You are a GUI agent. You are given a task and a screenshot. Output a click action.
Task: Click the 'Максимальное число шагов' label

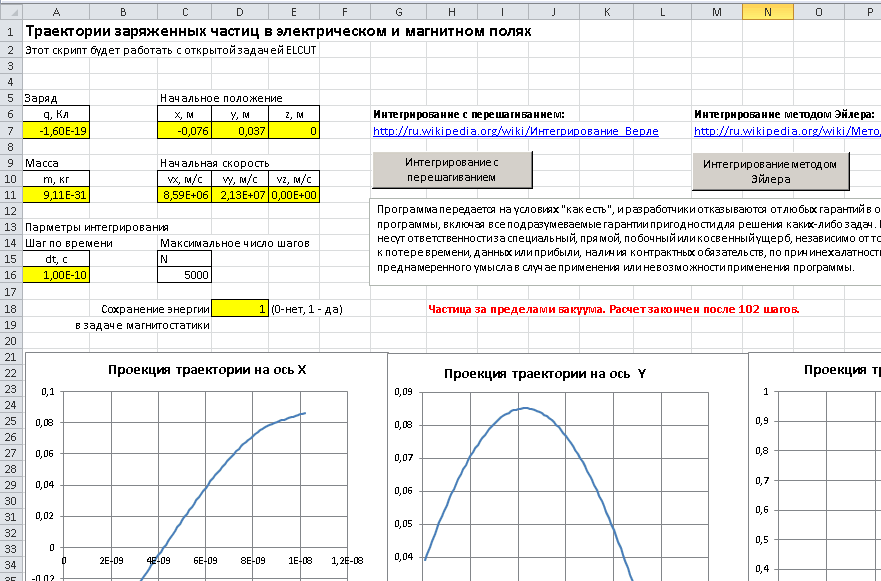(234, 243)
